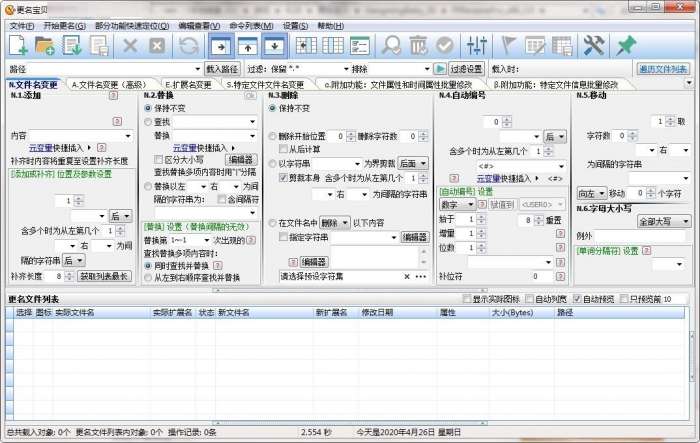
Task: Click the sliders adjustment toolbar icon
Action: (x=476, y=45)
